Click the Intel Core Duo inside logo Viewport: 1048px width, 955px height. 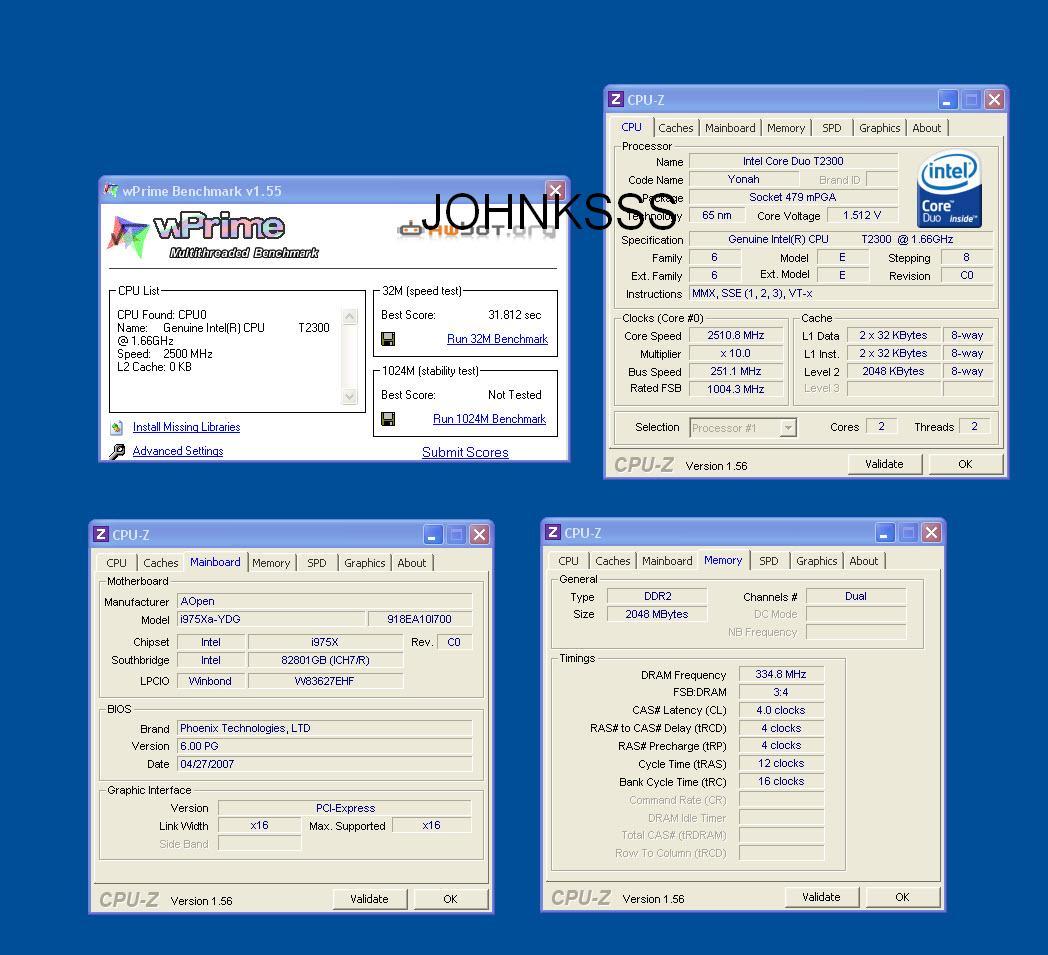click(949, 189)
